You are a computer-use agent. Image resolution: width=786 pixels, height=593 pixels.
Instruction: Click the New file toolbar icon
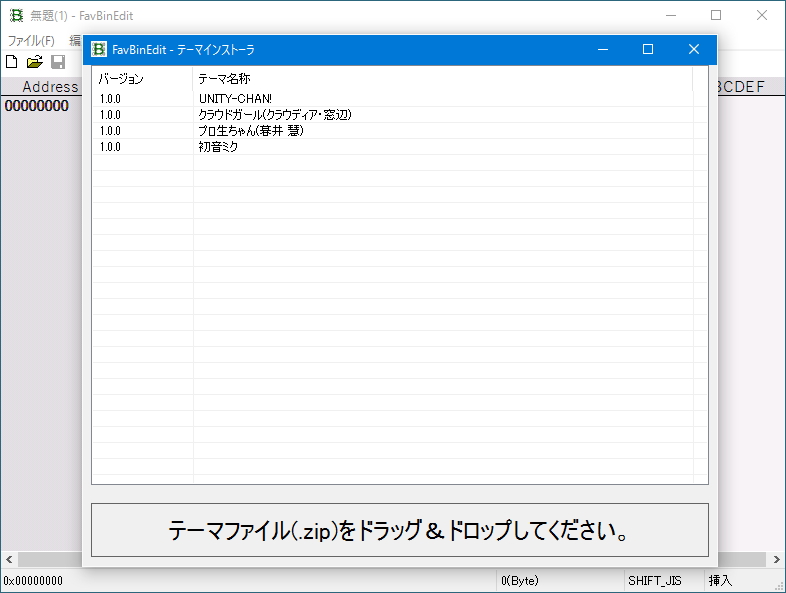12,62
